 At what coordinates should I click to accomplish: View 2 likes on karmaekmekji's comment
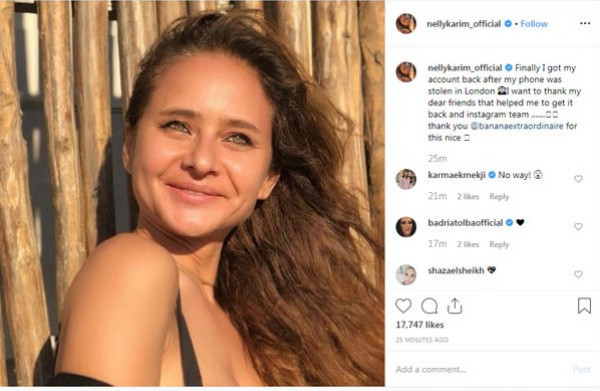point(468,197)
